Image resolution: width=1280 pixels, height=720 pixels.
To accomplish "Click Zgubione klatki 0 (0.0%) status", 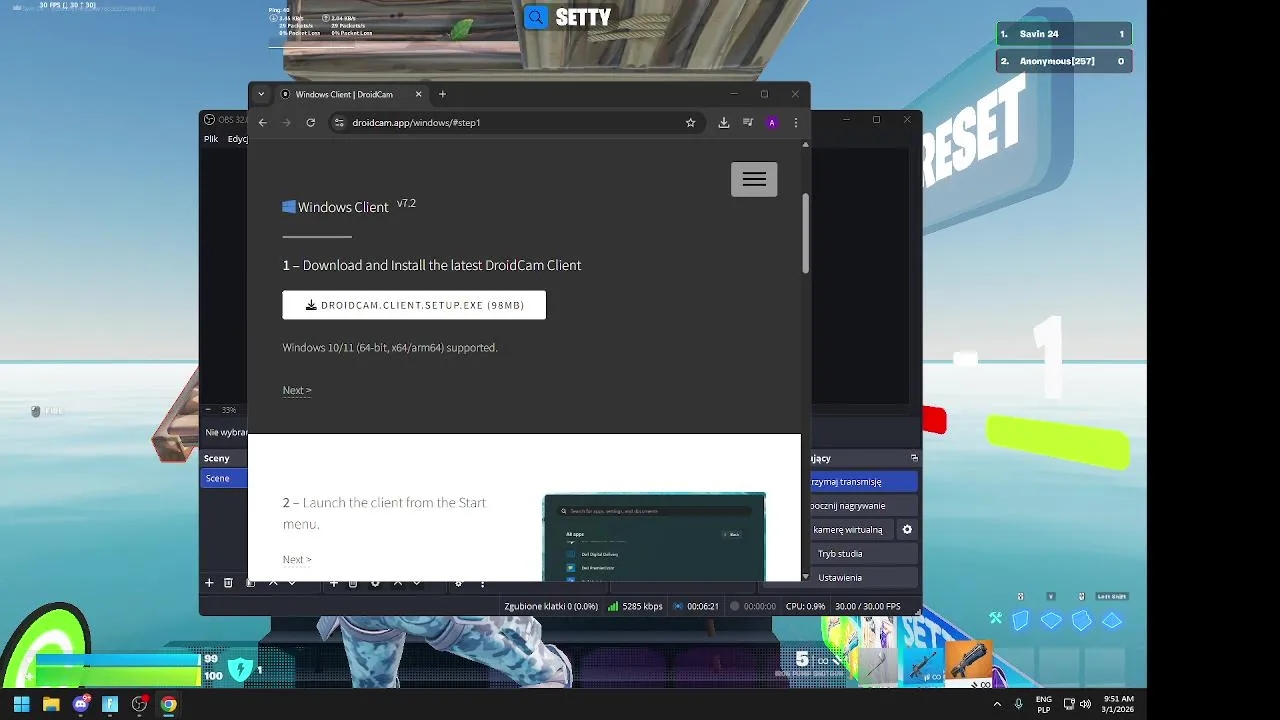I will click(551, 606).
